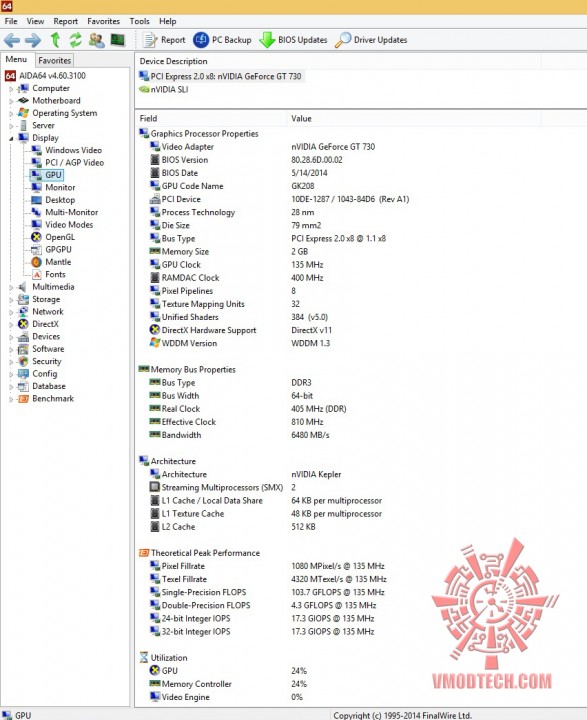Select the nVIDIA SLI device entry
Image resolution: width=587 pixels, height=720 pixels.
[164, 90]
